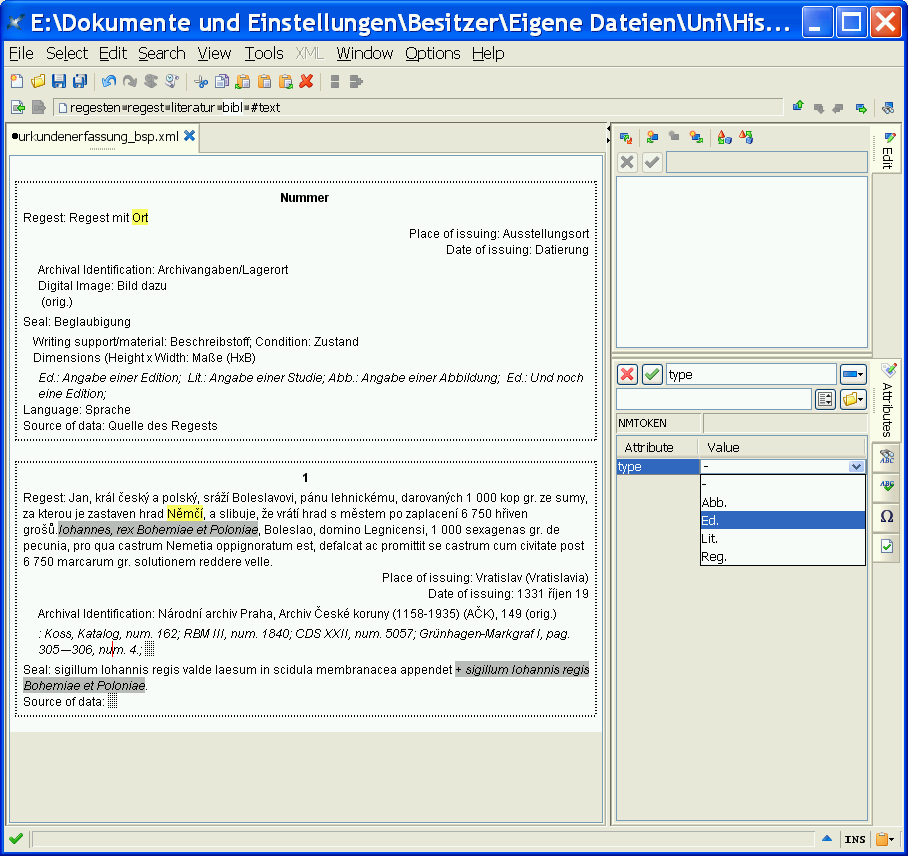Apply the attribute edit with the green check button
This screenshot has height=856, width=908.
pos(652,374)
